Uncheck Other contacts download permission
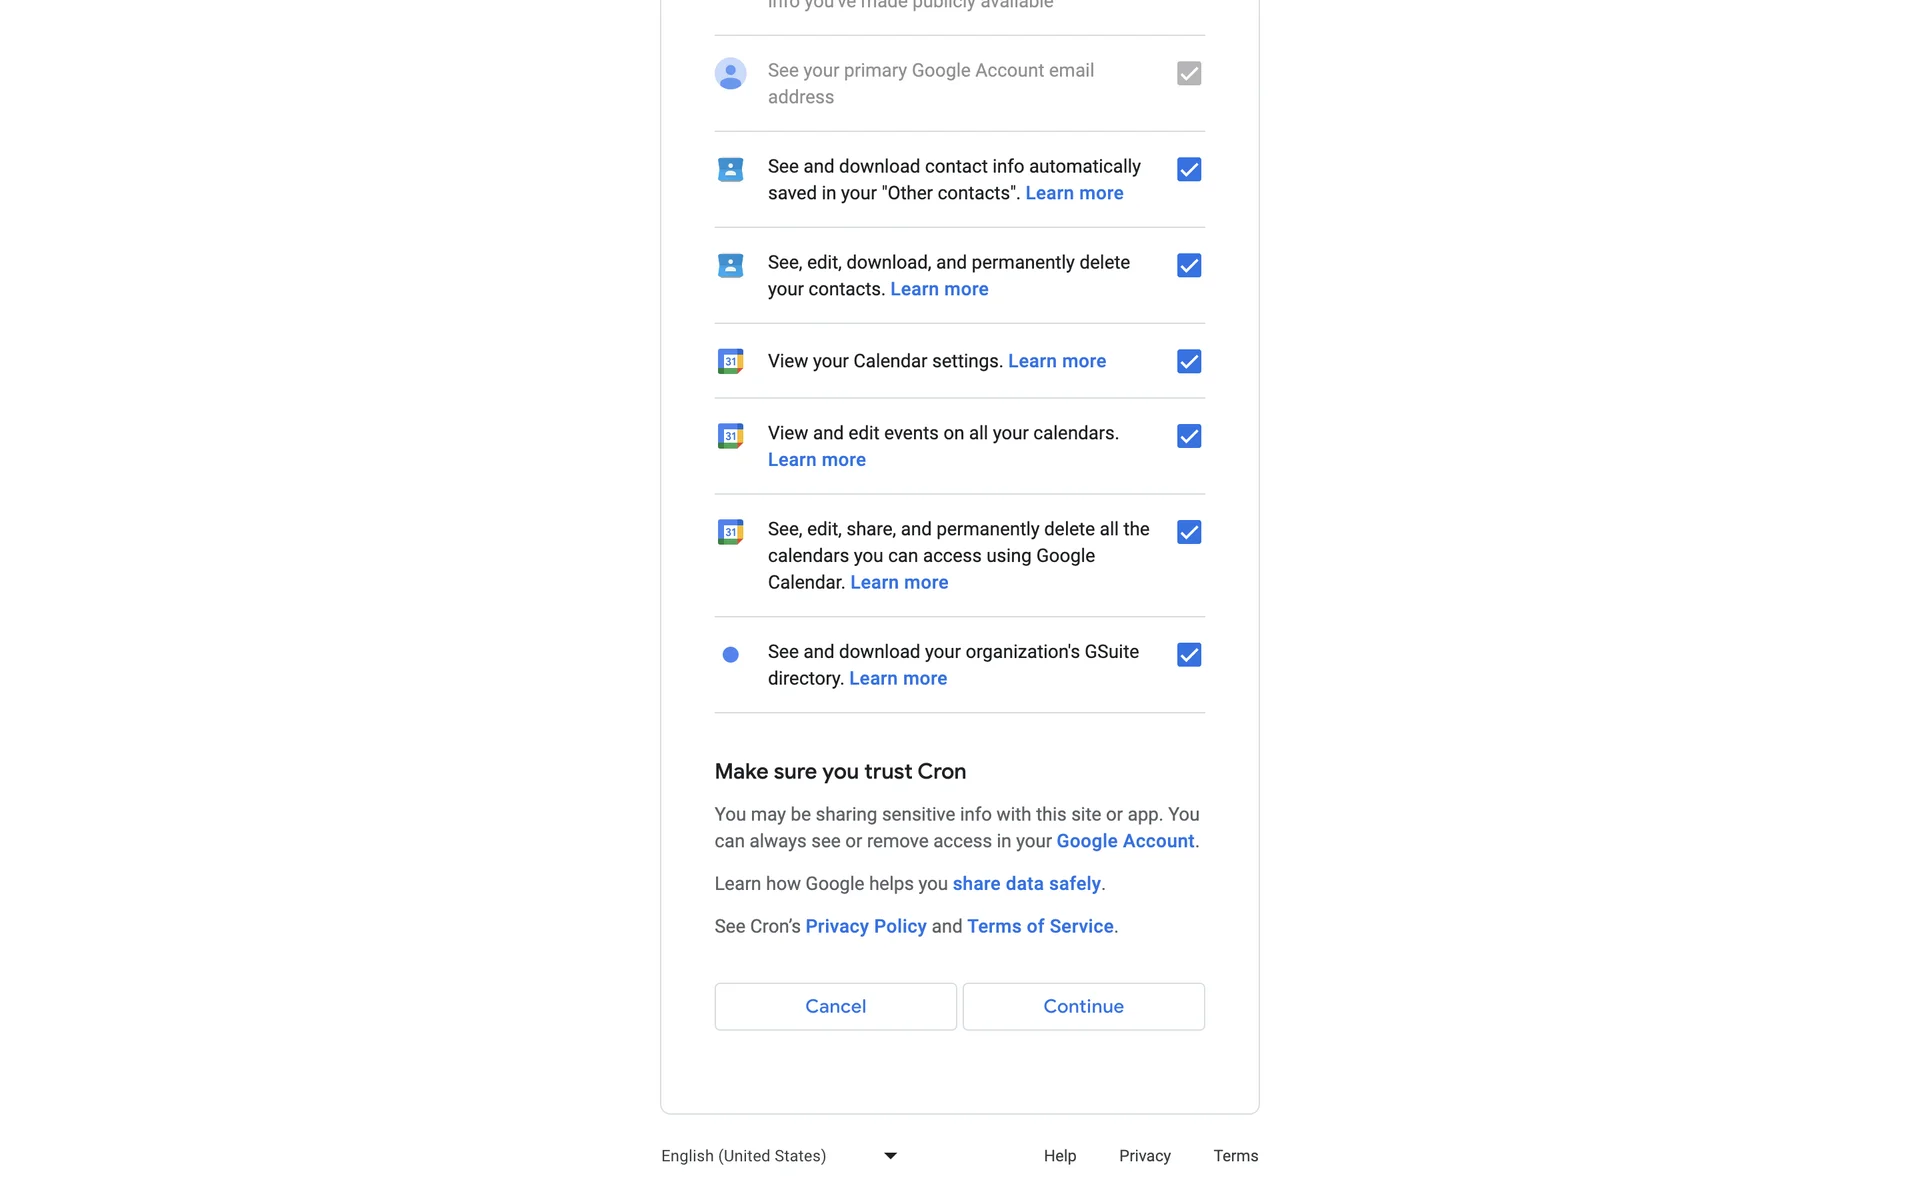The width and height of the screenshot is (1920, 1200). click(1188, 170)
